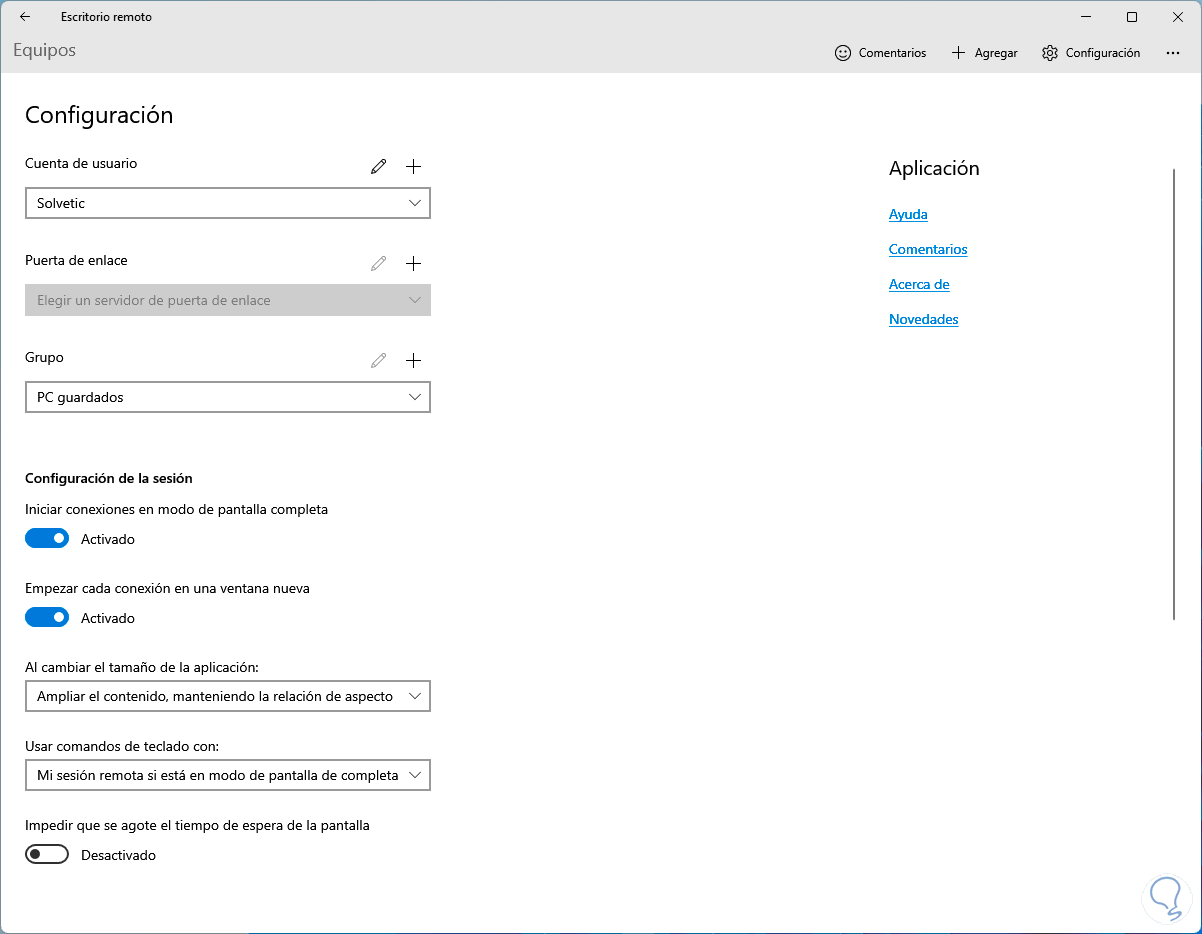
Task: Click Agregar in the top bar
Action: pos(984,53)
